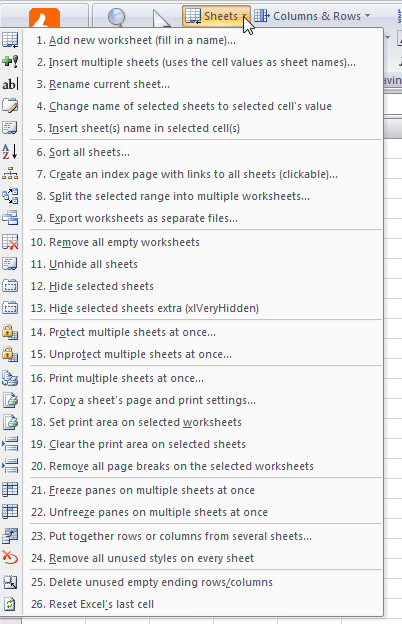Select Remove all page breaks on selected worksheets

pos(203,466)
